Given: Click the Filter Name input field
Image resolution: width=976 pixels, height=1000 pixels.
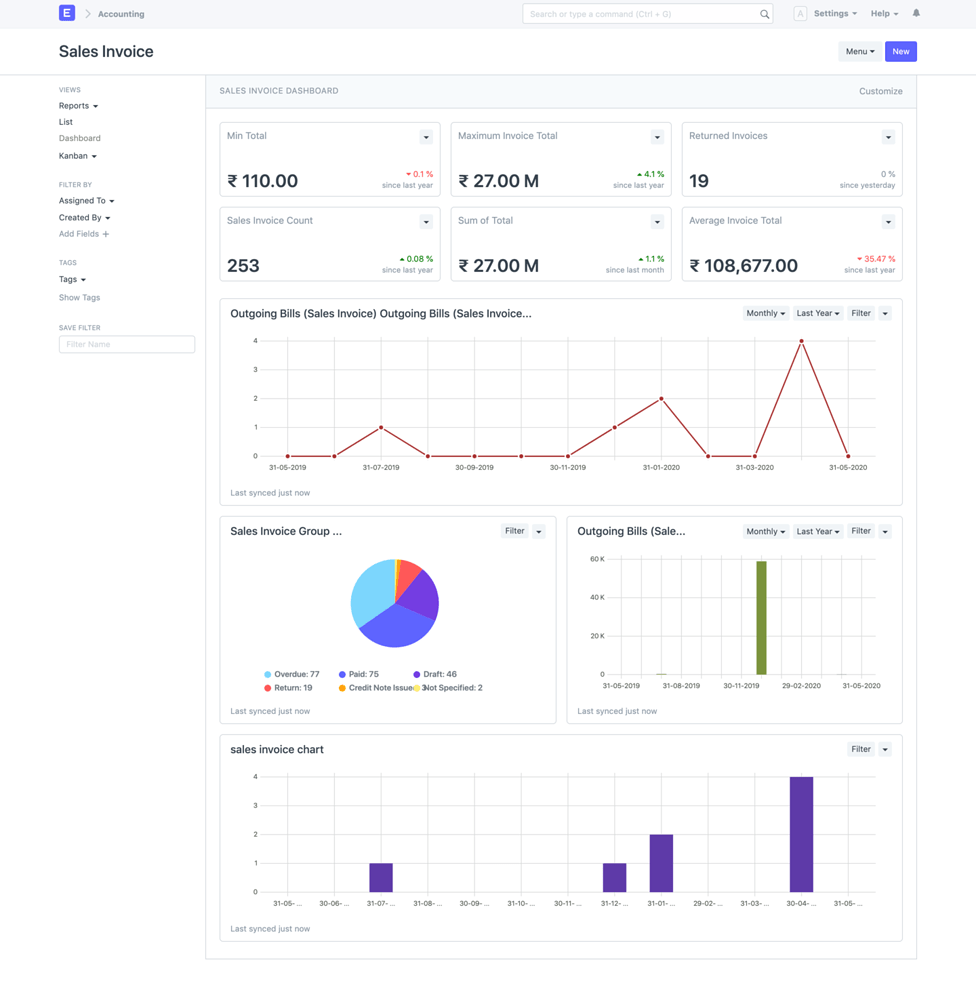Looking at the screenshot, I should 126,344.
